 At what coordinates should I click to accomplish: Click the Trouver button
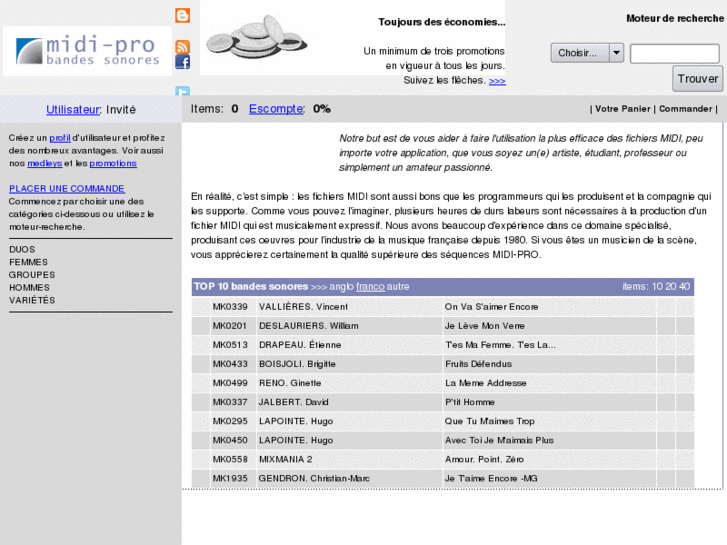pyautogui.click(x=697, y=79)
